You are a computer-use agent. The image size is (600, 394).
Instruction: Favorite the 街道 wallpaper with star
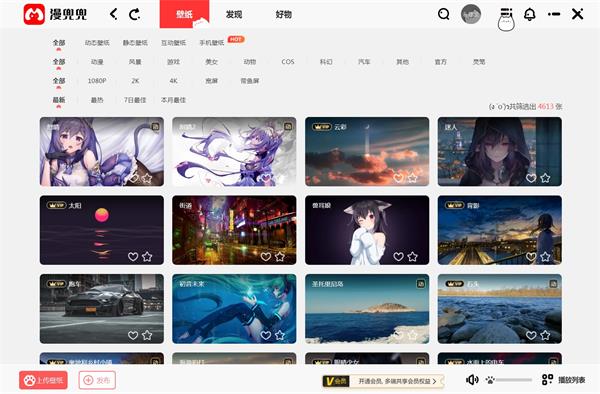[x=280, y=257]
